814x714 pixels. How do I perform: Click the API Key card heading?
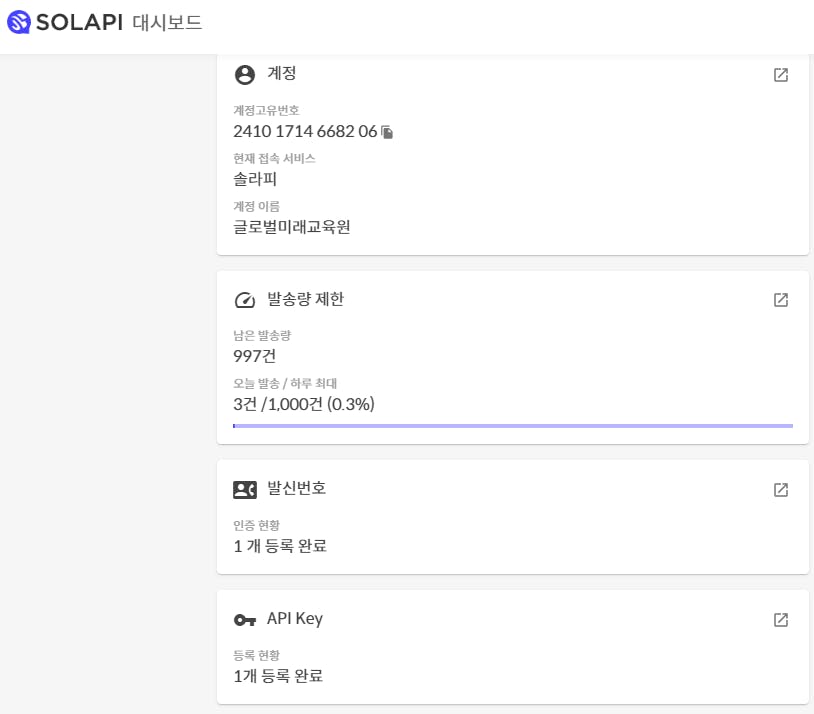coord(295,619)
